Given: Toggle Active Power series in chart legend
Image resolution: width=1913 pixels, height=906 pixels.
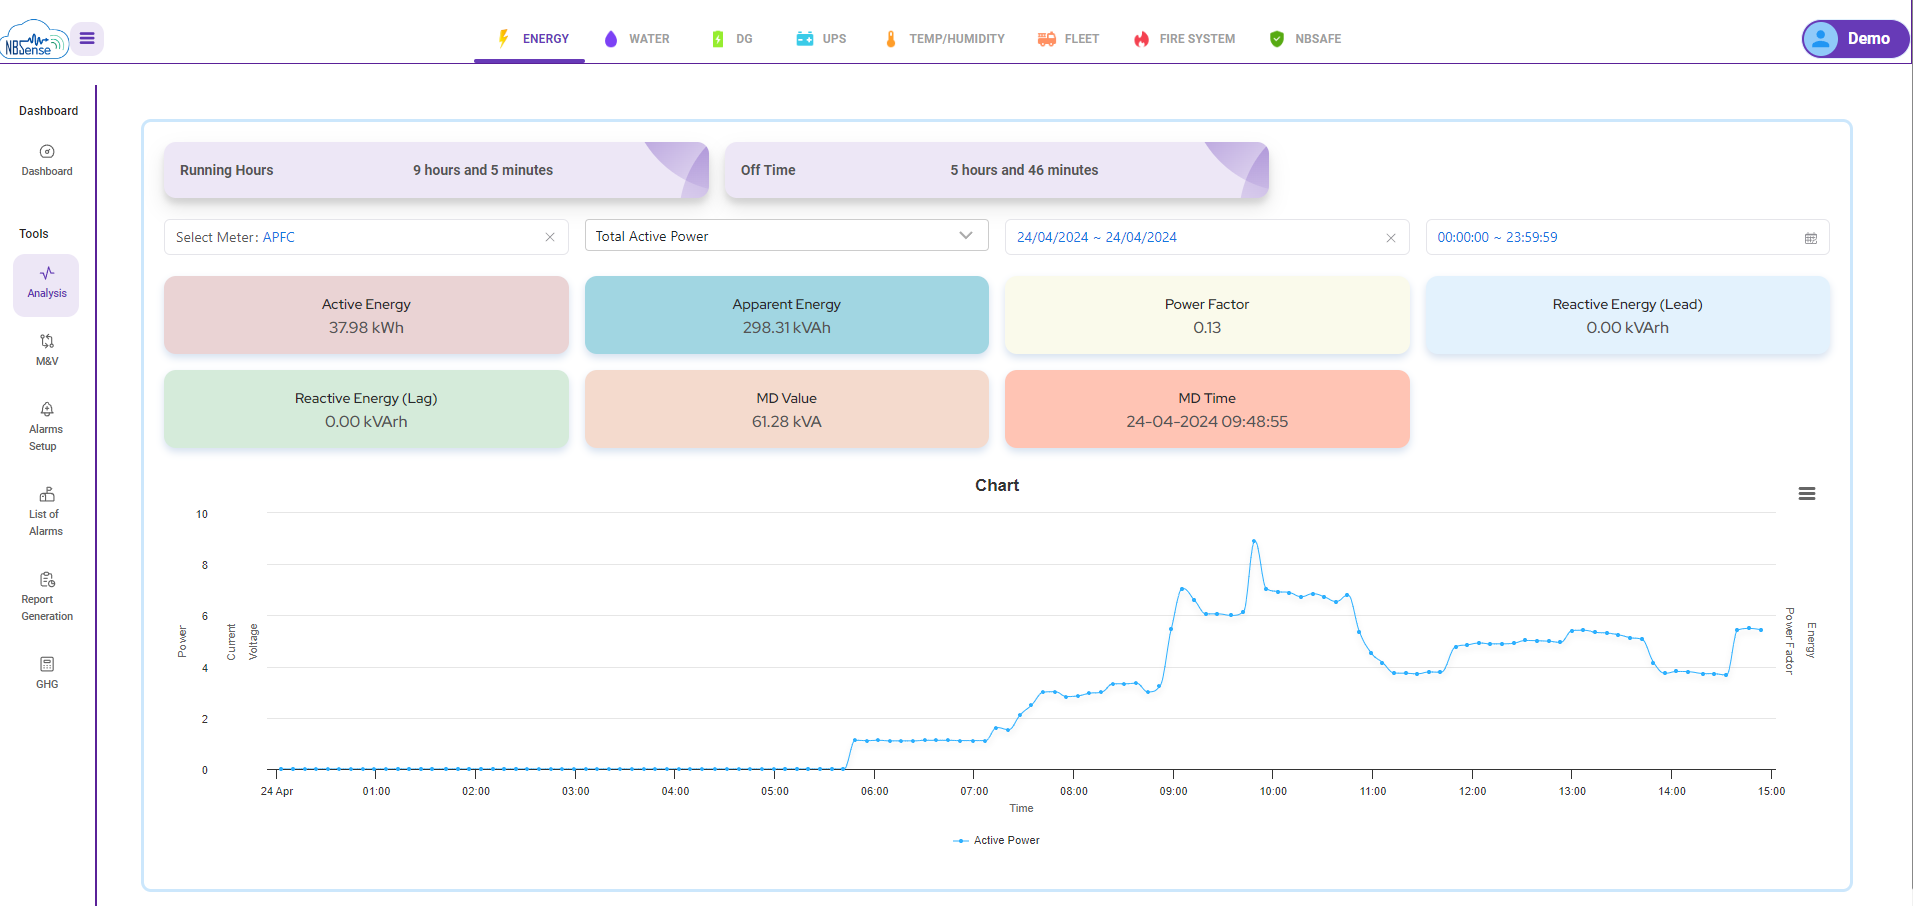Looking at the screenshot, I should tap(997, 840).
